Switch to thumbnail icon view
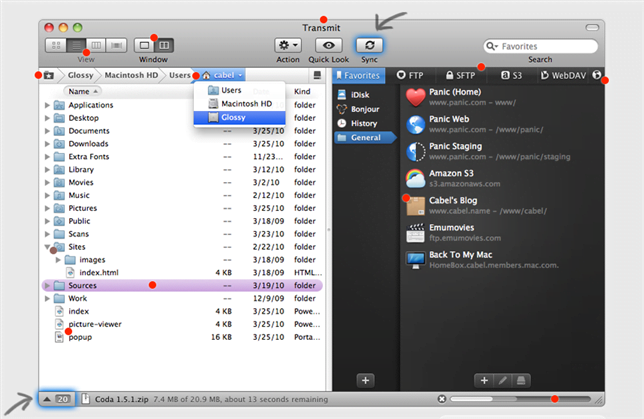This screenshot has height=419, width=644. (56, 45)
